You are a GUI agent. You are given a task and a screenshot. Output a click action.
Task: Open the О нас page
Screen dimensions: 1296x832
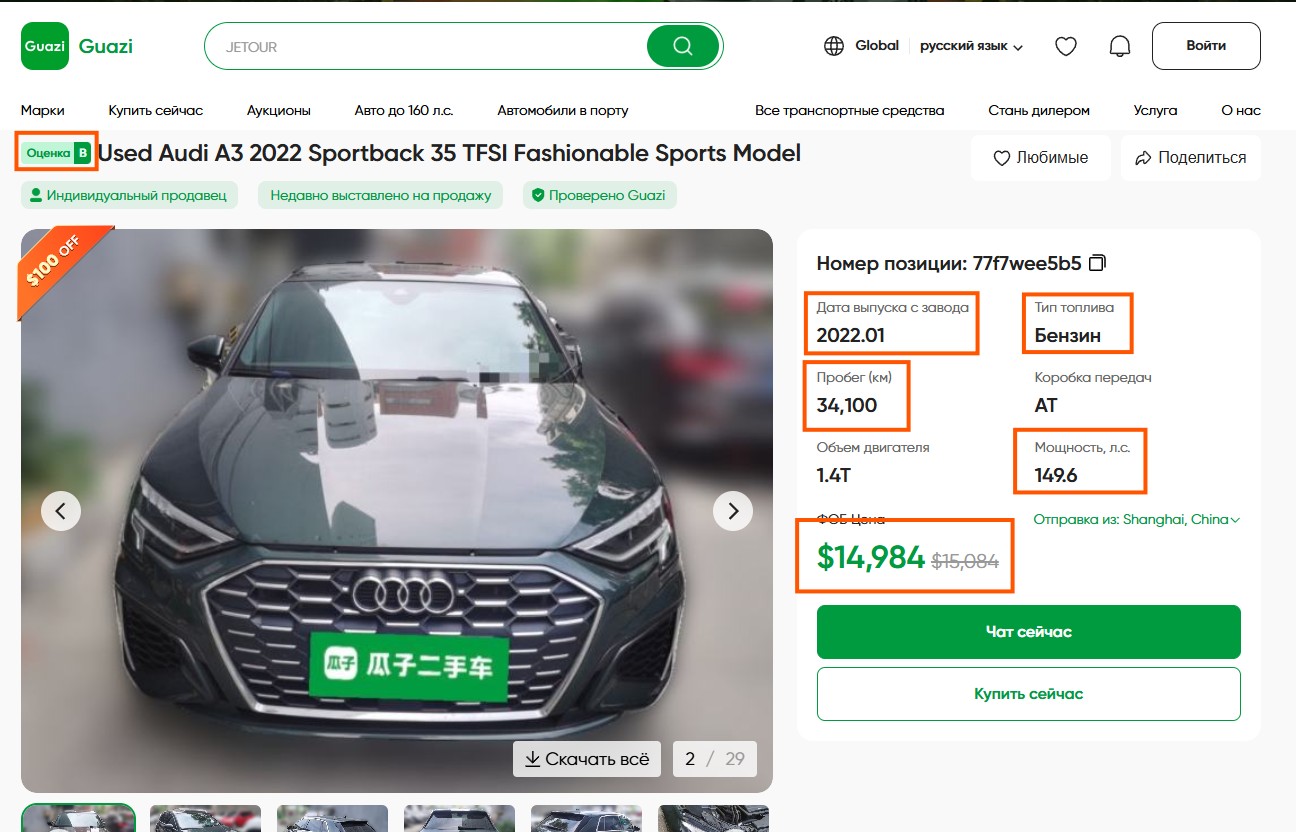point(1241,110)
